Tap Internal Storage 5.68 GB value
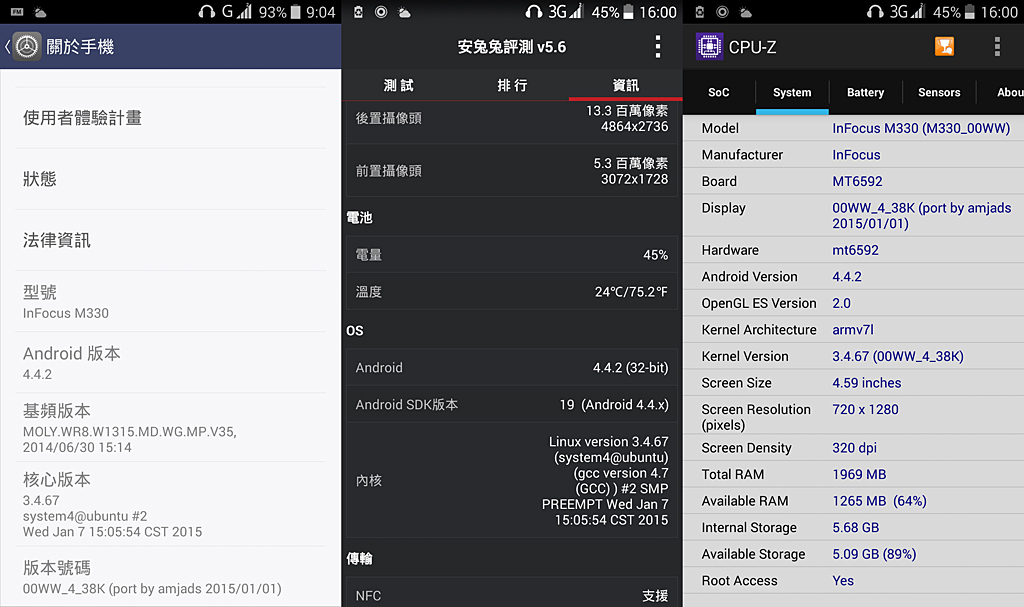This screenshot has height=607, width=1024. (x=856, y=527)
